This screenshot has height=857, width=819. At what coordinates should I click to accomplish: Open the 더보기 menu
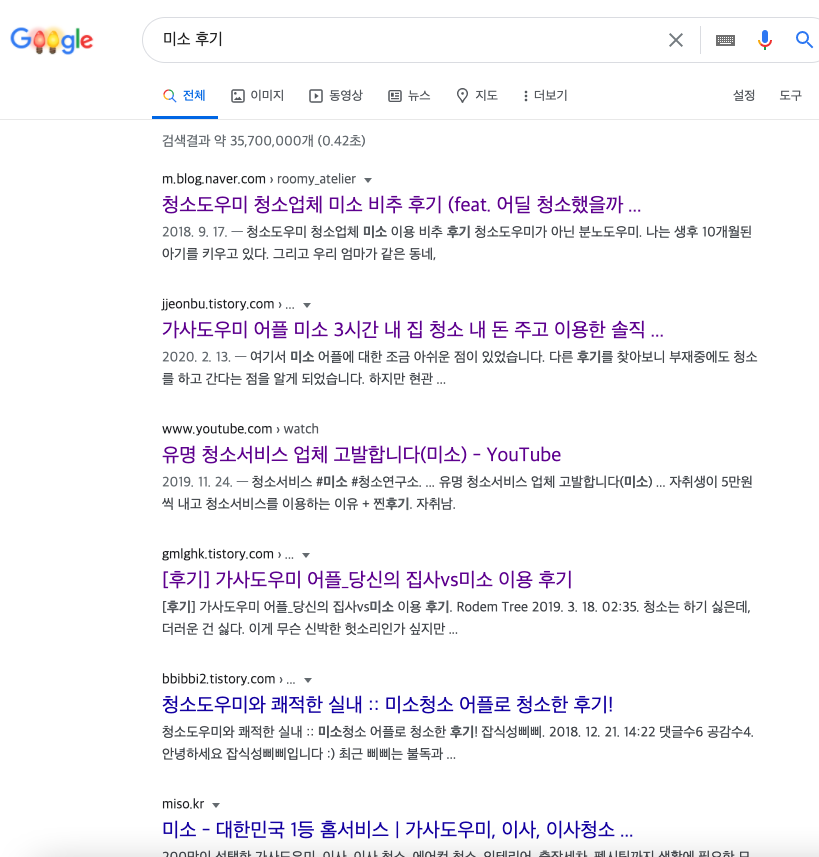point(545,96)
